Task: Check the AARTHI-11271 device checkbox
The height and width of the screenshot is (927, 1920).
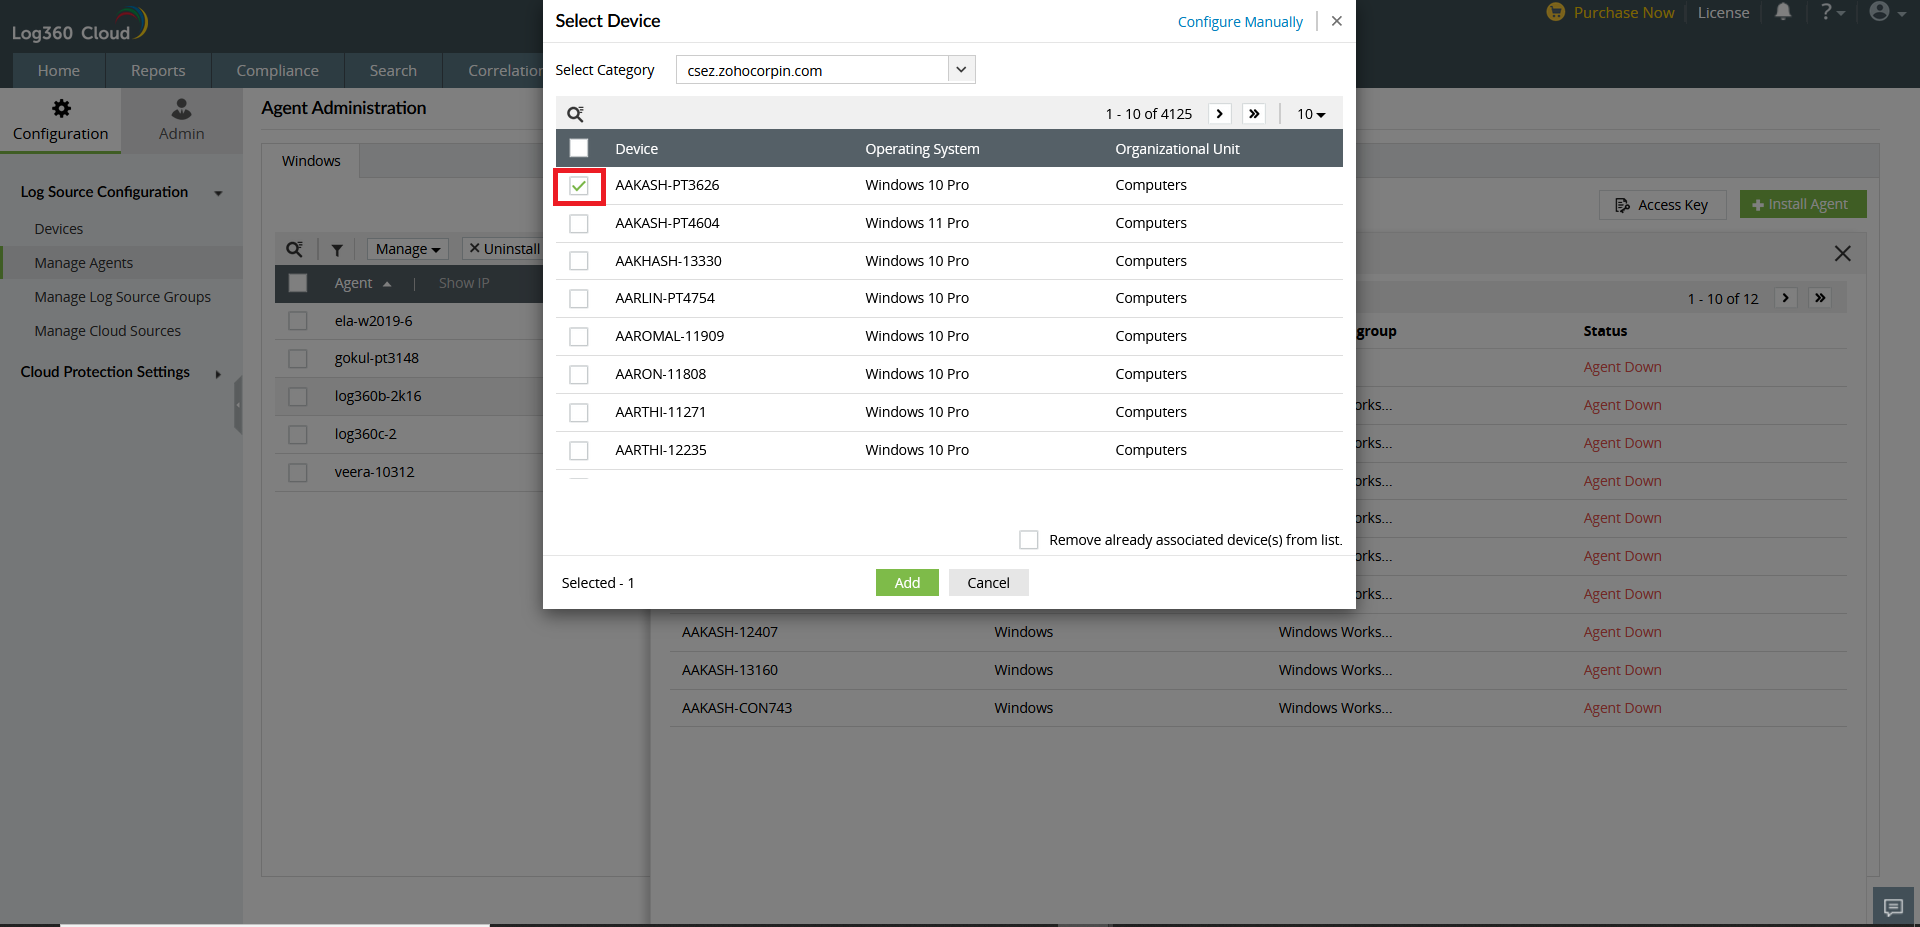Action: (579, 413)
